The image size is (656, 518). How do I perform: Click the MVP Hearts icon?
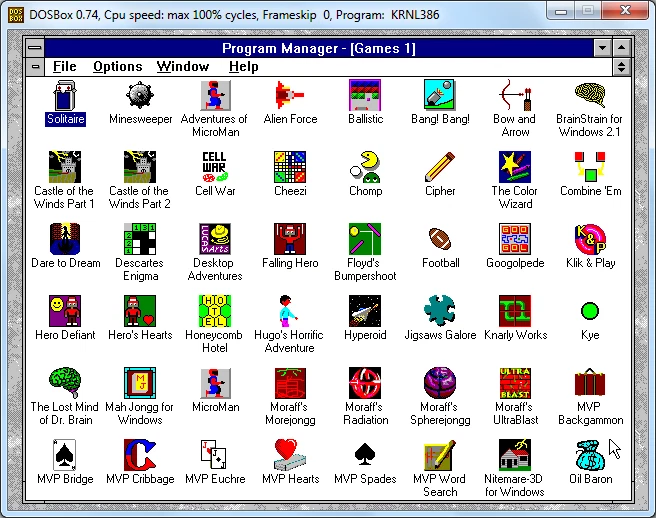290,455
